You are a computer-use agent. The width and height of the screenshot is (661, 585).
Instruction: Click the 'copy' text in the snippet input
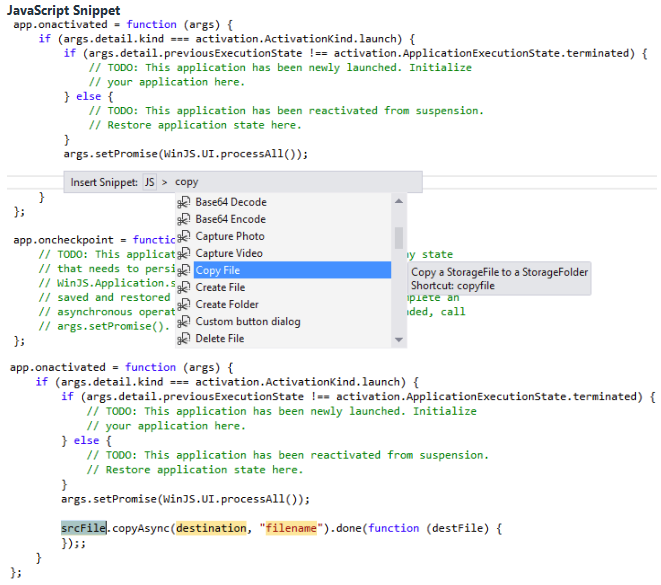coord(187,182)
